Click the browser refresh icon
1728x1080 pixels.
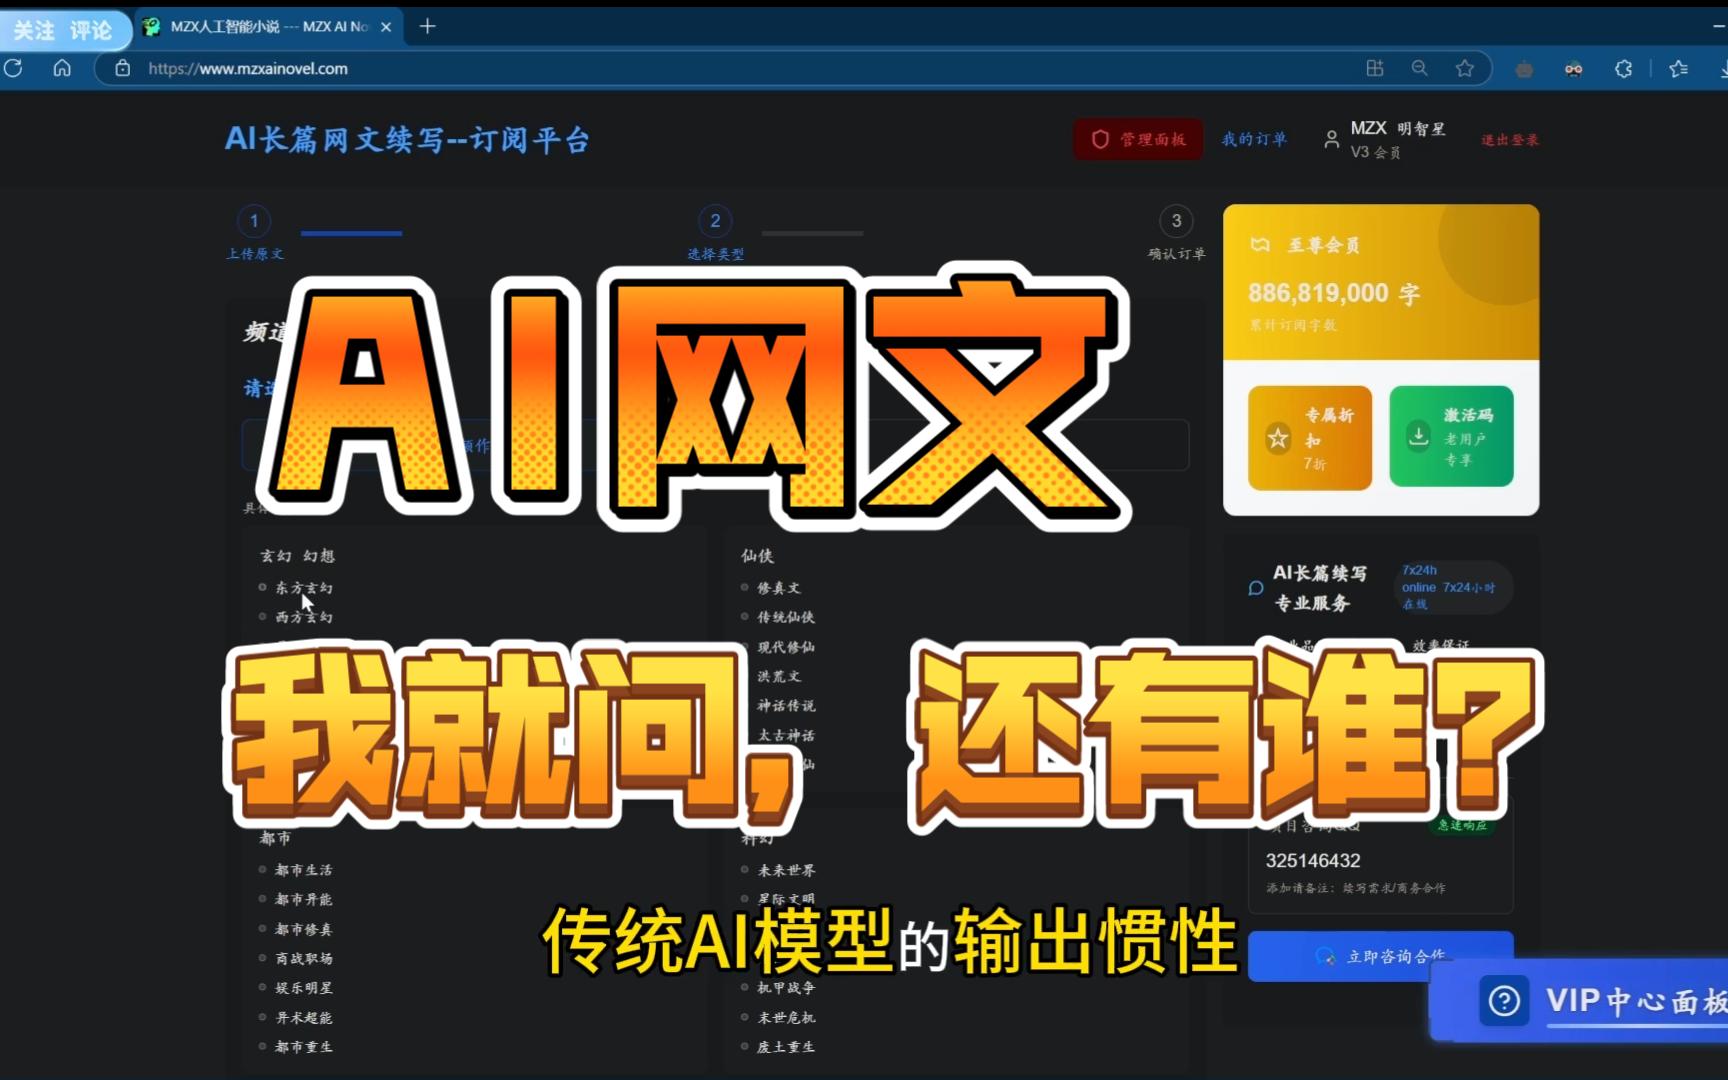click(x=13, y=68)
